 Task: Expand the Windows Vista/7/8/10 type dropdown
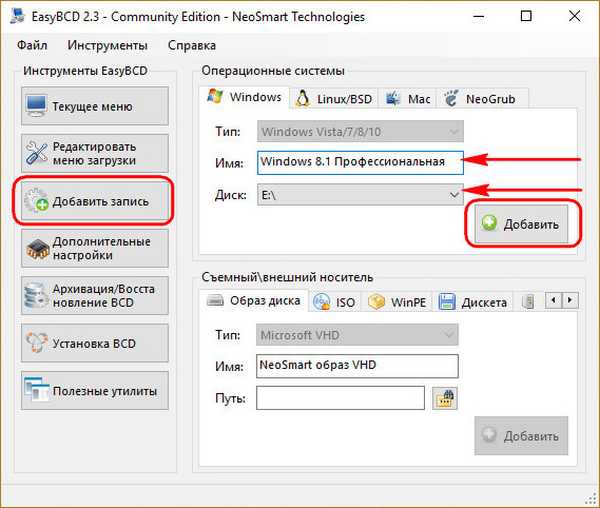coord(454,131)
